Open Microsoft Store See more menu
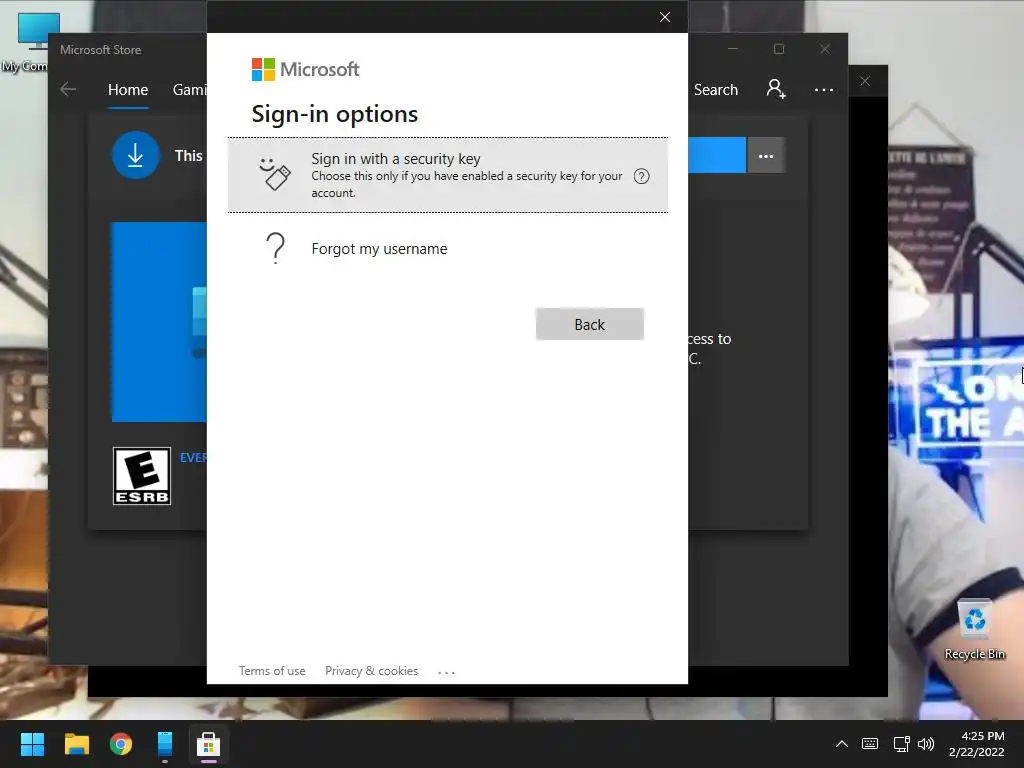This screenshot has height=768, width=1024. point(824,89)
